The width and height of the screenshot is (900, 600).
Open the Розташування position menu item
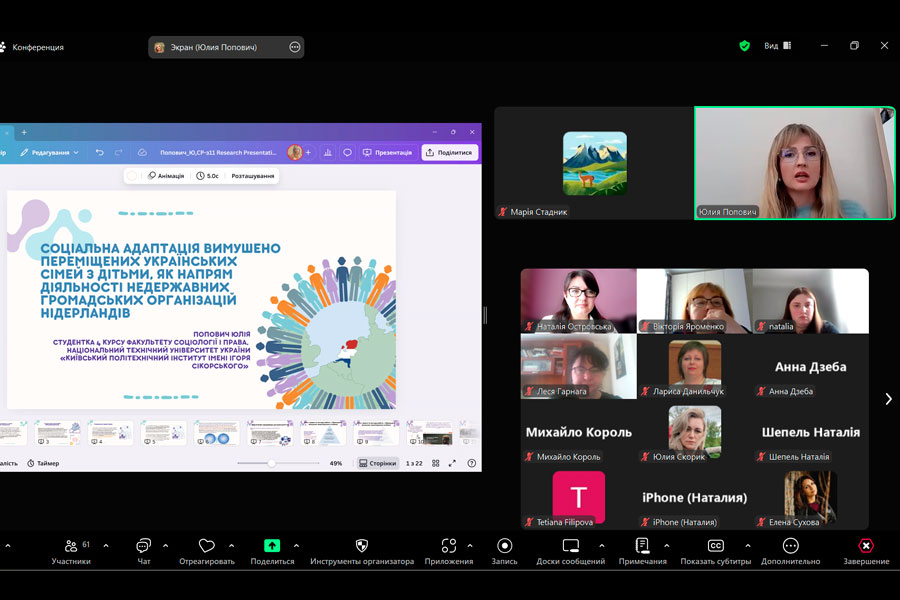[253, 176]
